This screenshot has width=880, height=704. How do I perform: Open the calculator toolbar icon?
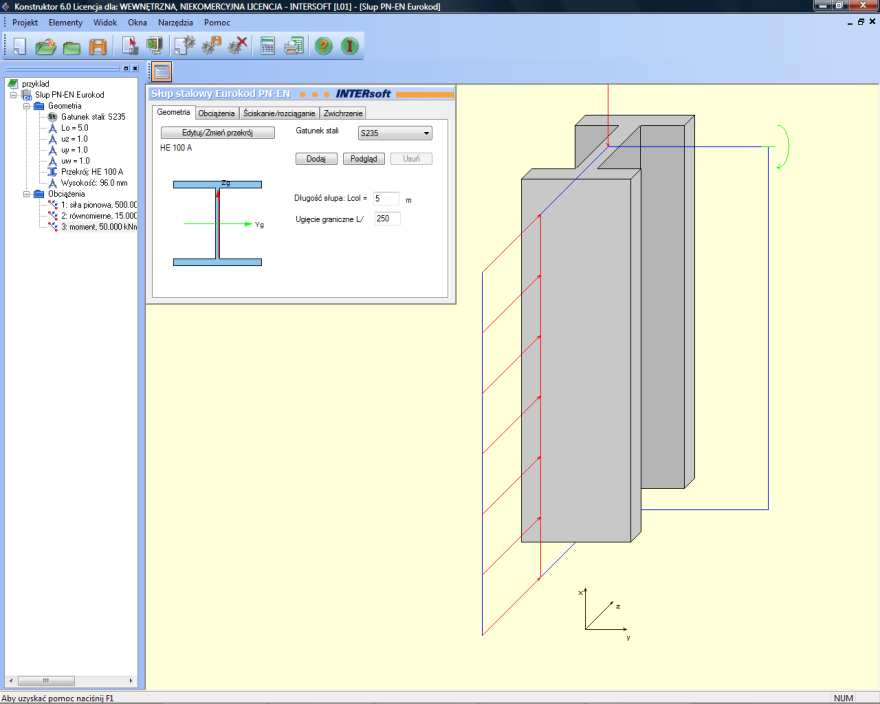[268, 46]
